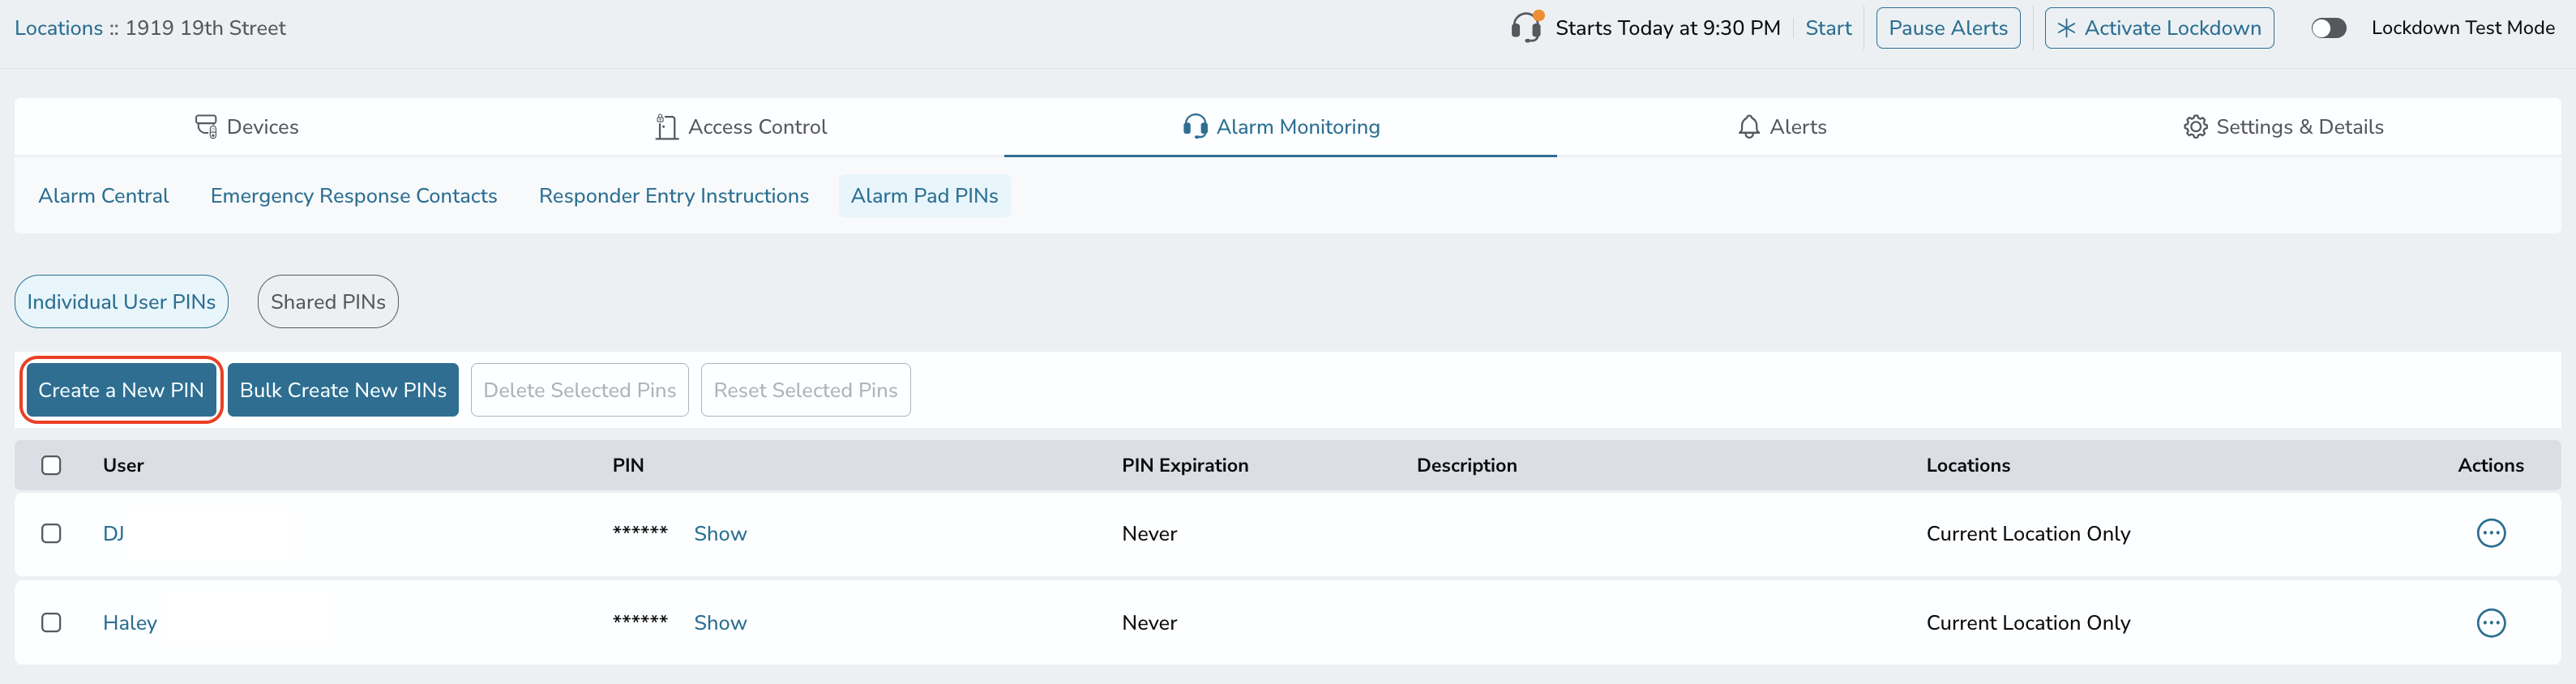The height and width of the screenshot is (684, 2576).
Task: Click 'Starts Today at 9:30 PM' text
Action: pyautogui.click(x=1667, y=28)
